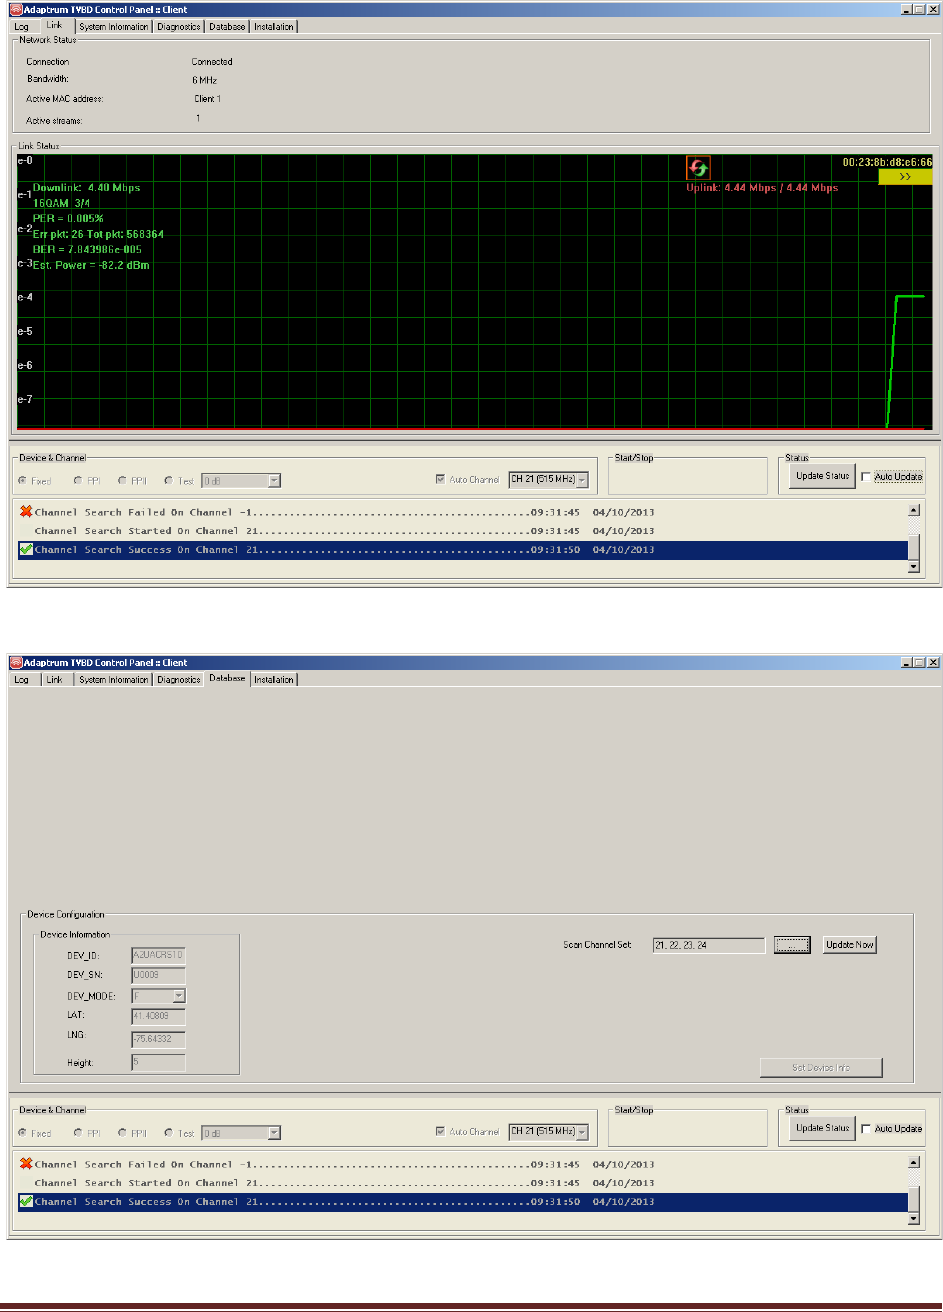The width and height of the screenshot is (943, 1312).
Task: Select the Fixed radio button in lower window
Action: pos(24,1133)
